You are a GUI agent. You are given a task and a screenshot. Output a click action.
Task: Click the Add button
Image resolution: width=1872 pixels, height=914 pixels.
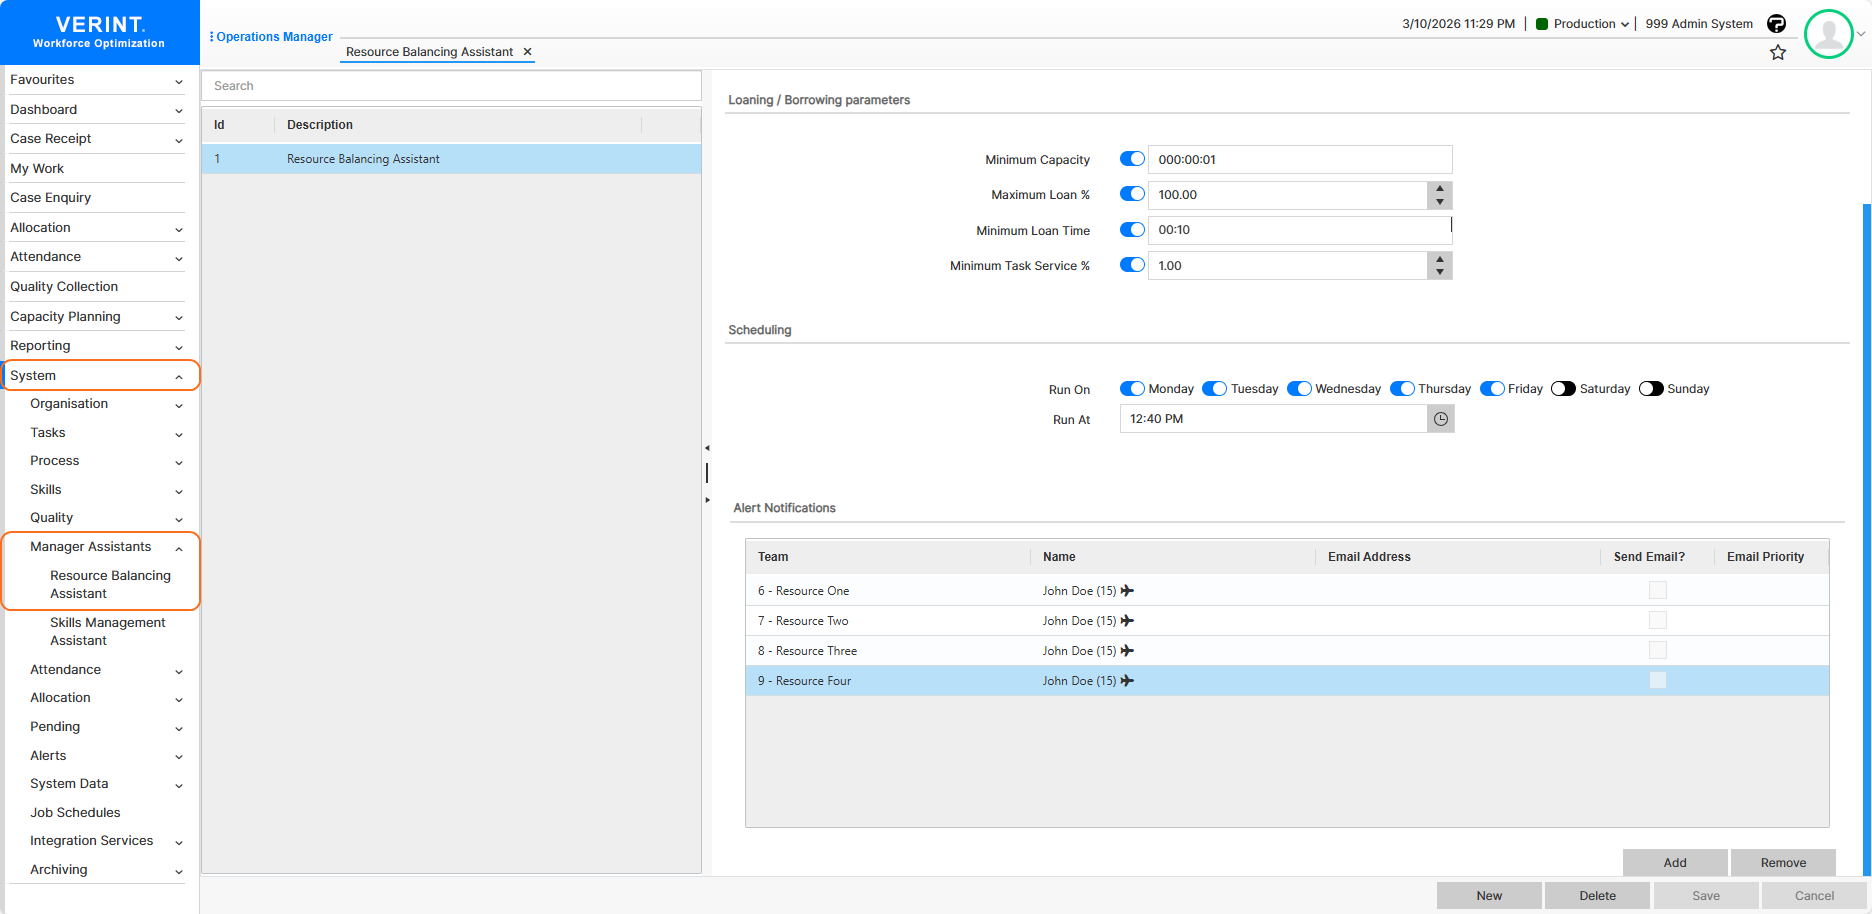point(1674,863)
